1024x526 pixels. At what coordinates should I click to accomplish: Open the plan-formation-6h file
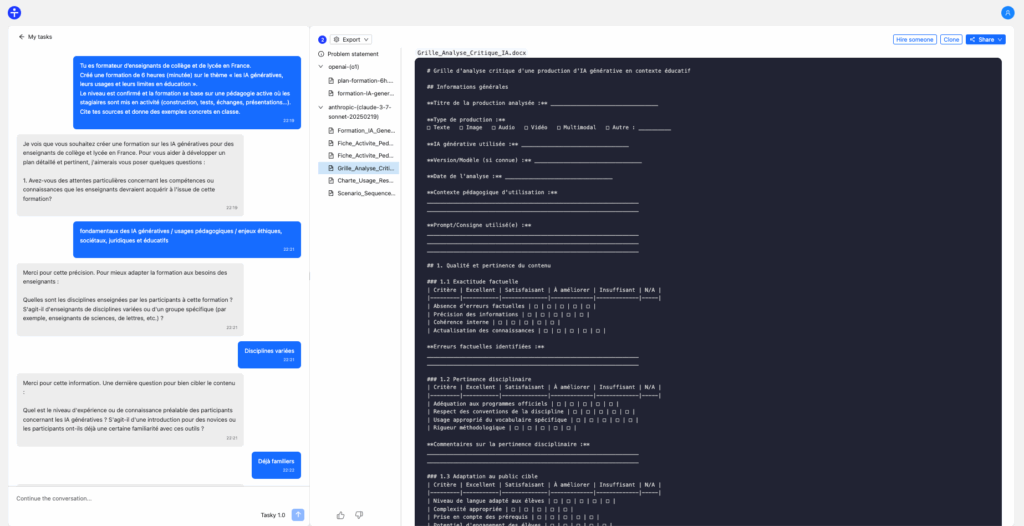365,80
